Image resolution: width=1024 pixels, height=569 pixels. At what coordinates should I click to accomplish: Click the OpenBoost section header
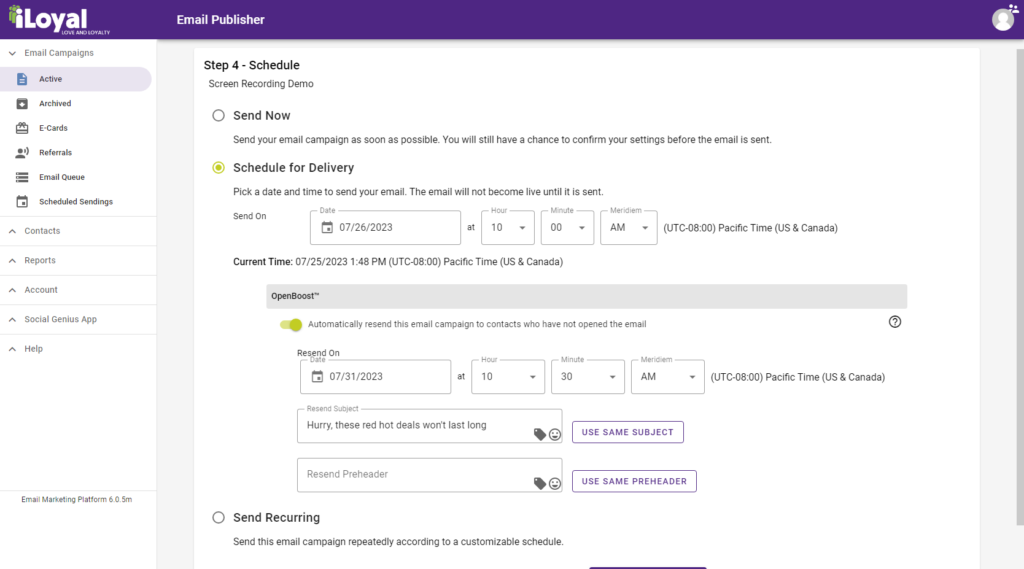click(586, 296)
